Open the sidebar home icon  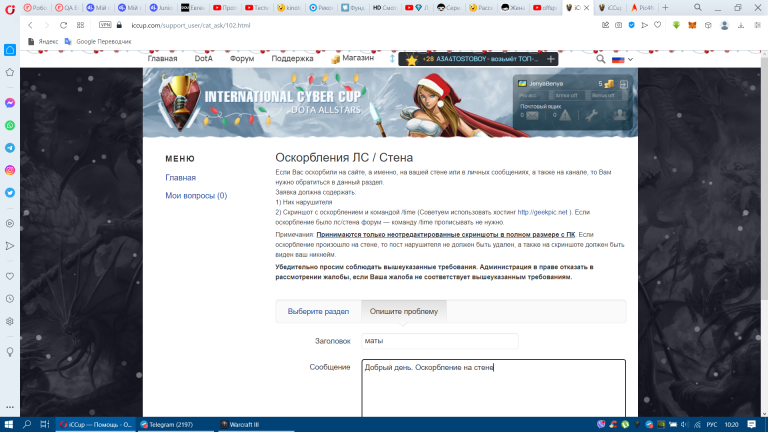[10, 50]
